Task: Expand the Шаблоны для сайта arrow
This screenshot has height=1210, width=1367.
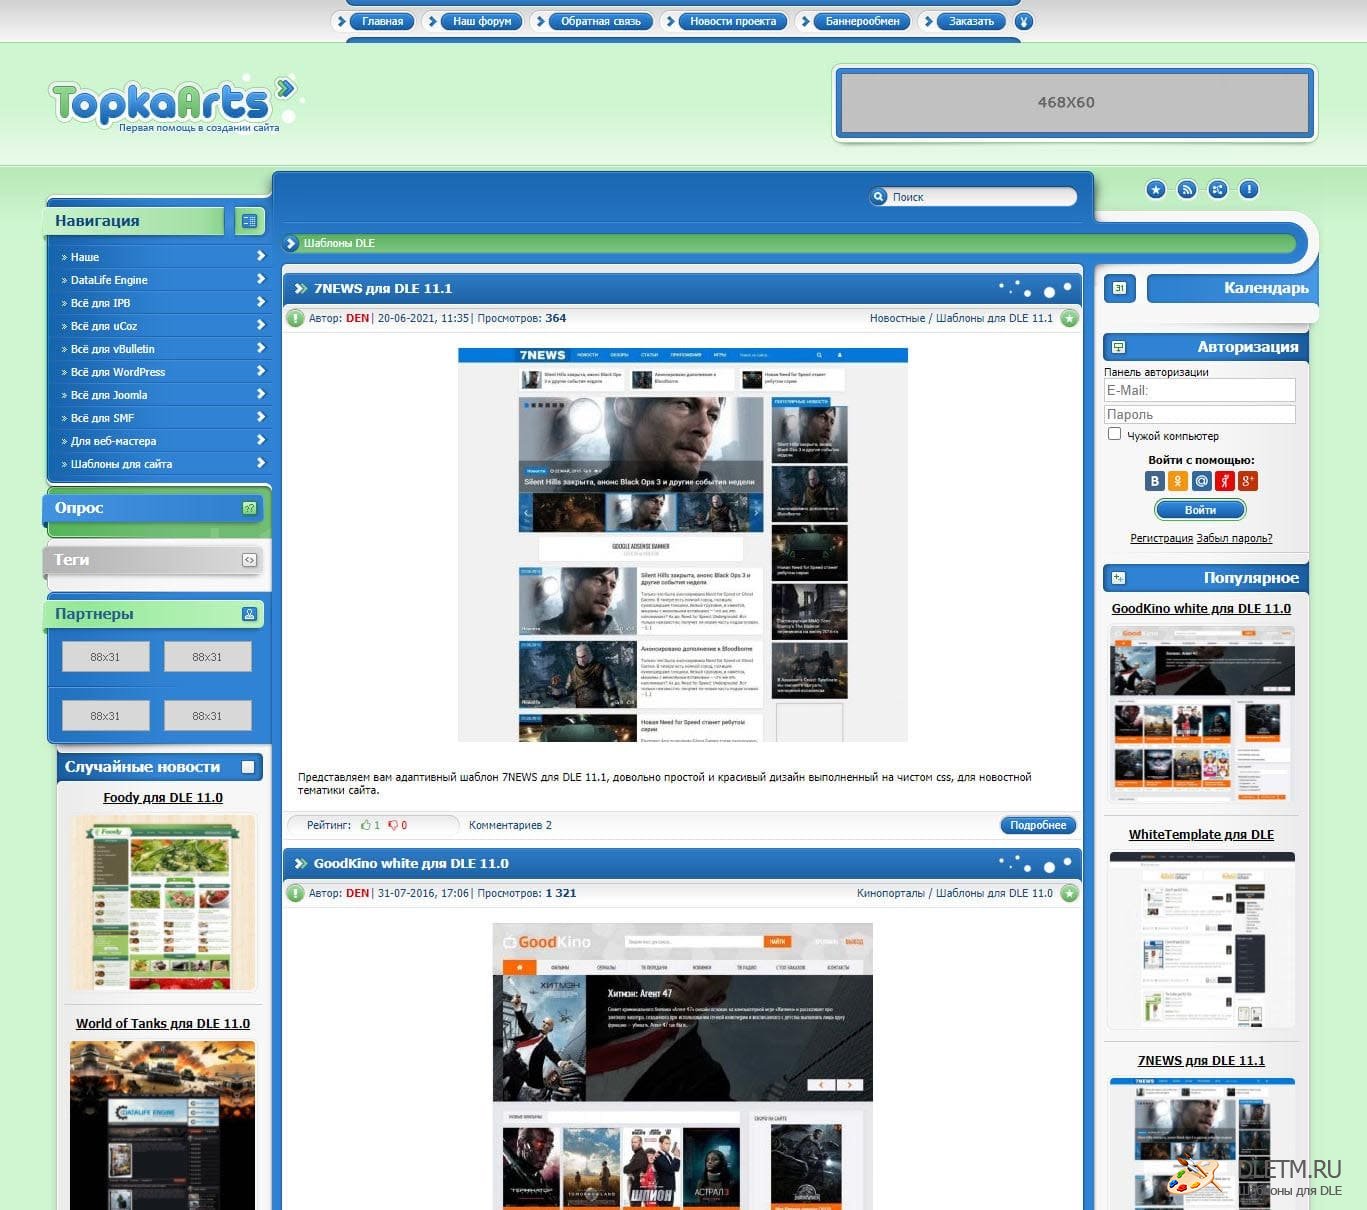Action: pos(260,463)
